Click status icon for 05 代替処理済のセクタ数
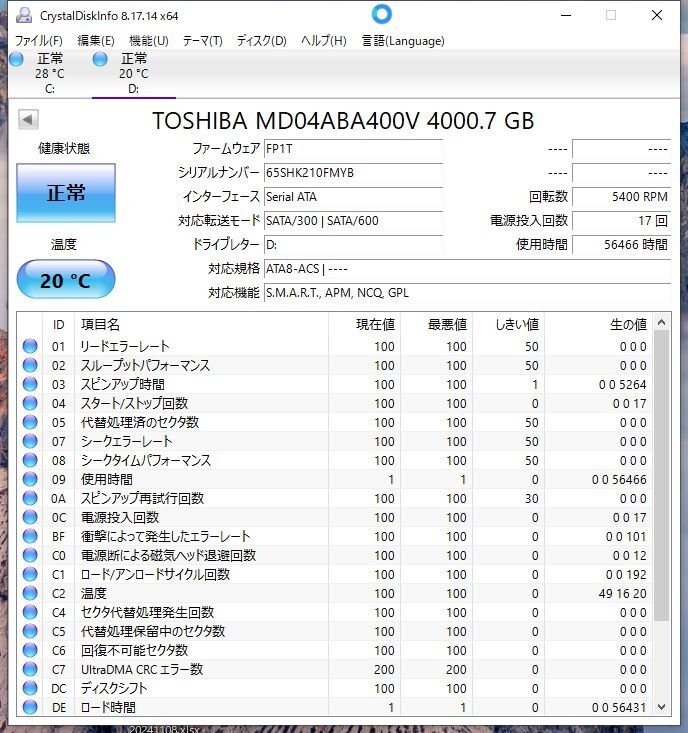 30,422
